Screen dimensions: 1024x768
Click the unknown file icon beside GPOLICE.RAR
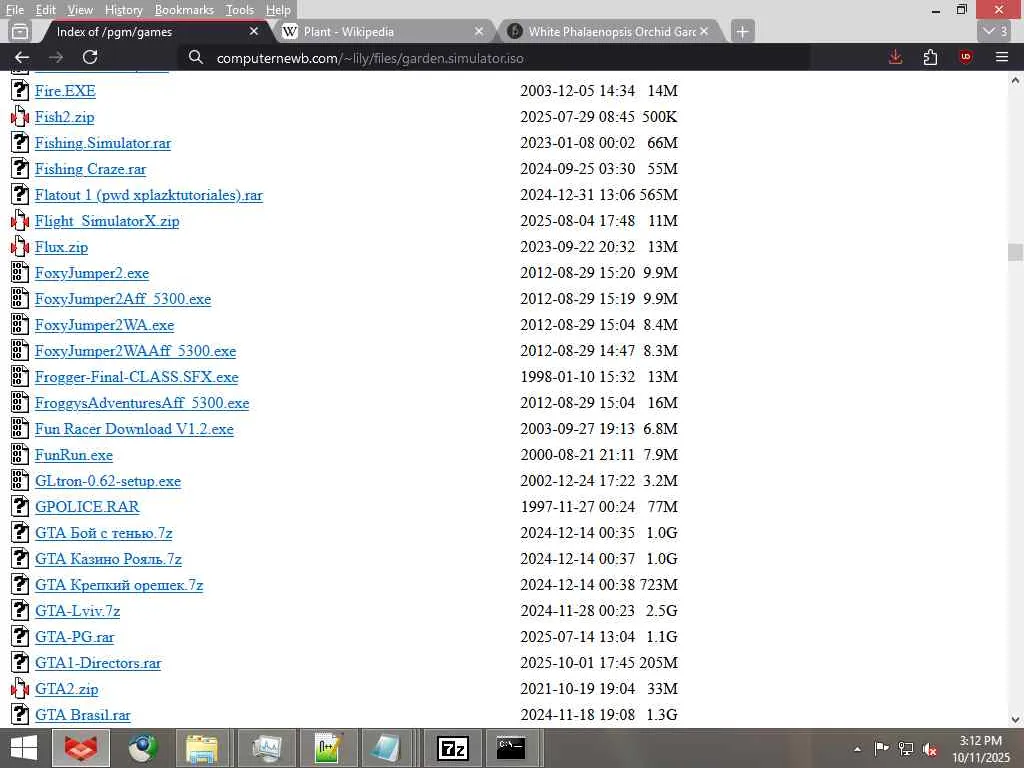pyautogui.click(x=20, y=507)
